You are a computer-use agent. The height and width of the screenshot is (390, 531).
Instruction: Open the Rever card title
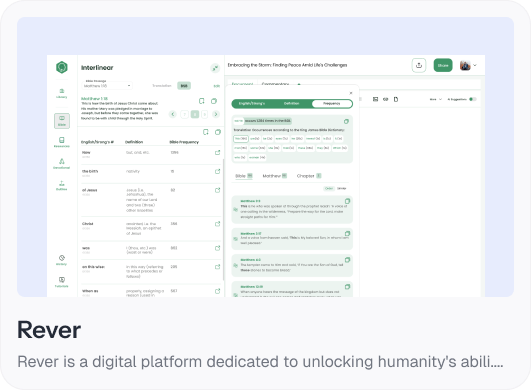point(49,330)
